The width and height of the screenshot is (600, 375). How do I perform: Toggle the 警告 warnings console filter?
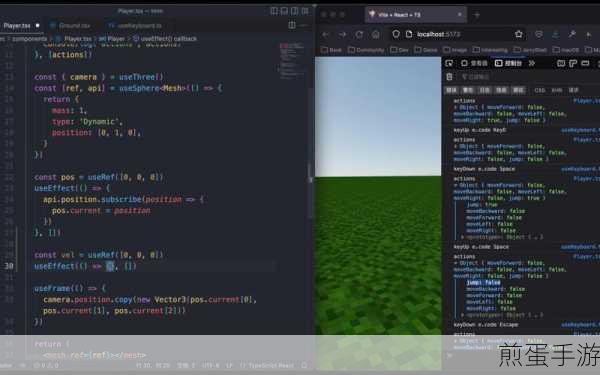[x=468, y=90]
